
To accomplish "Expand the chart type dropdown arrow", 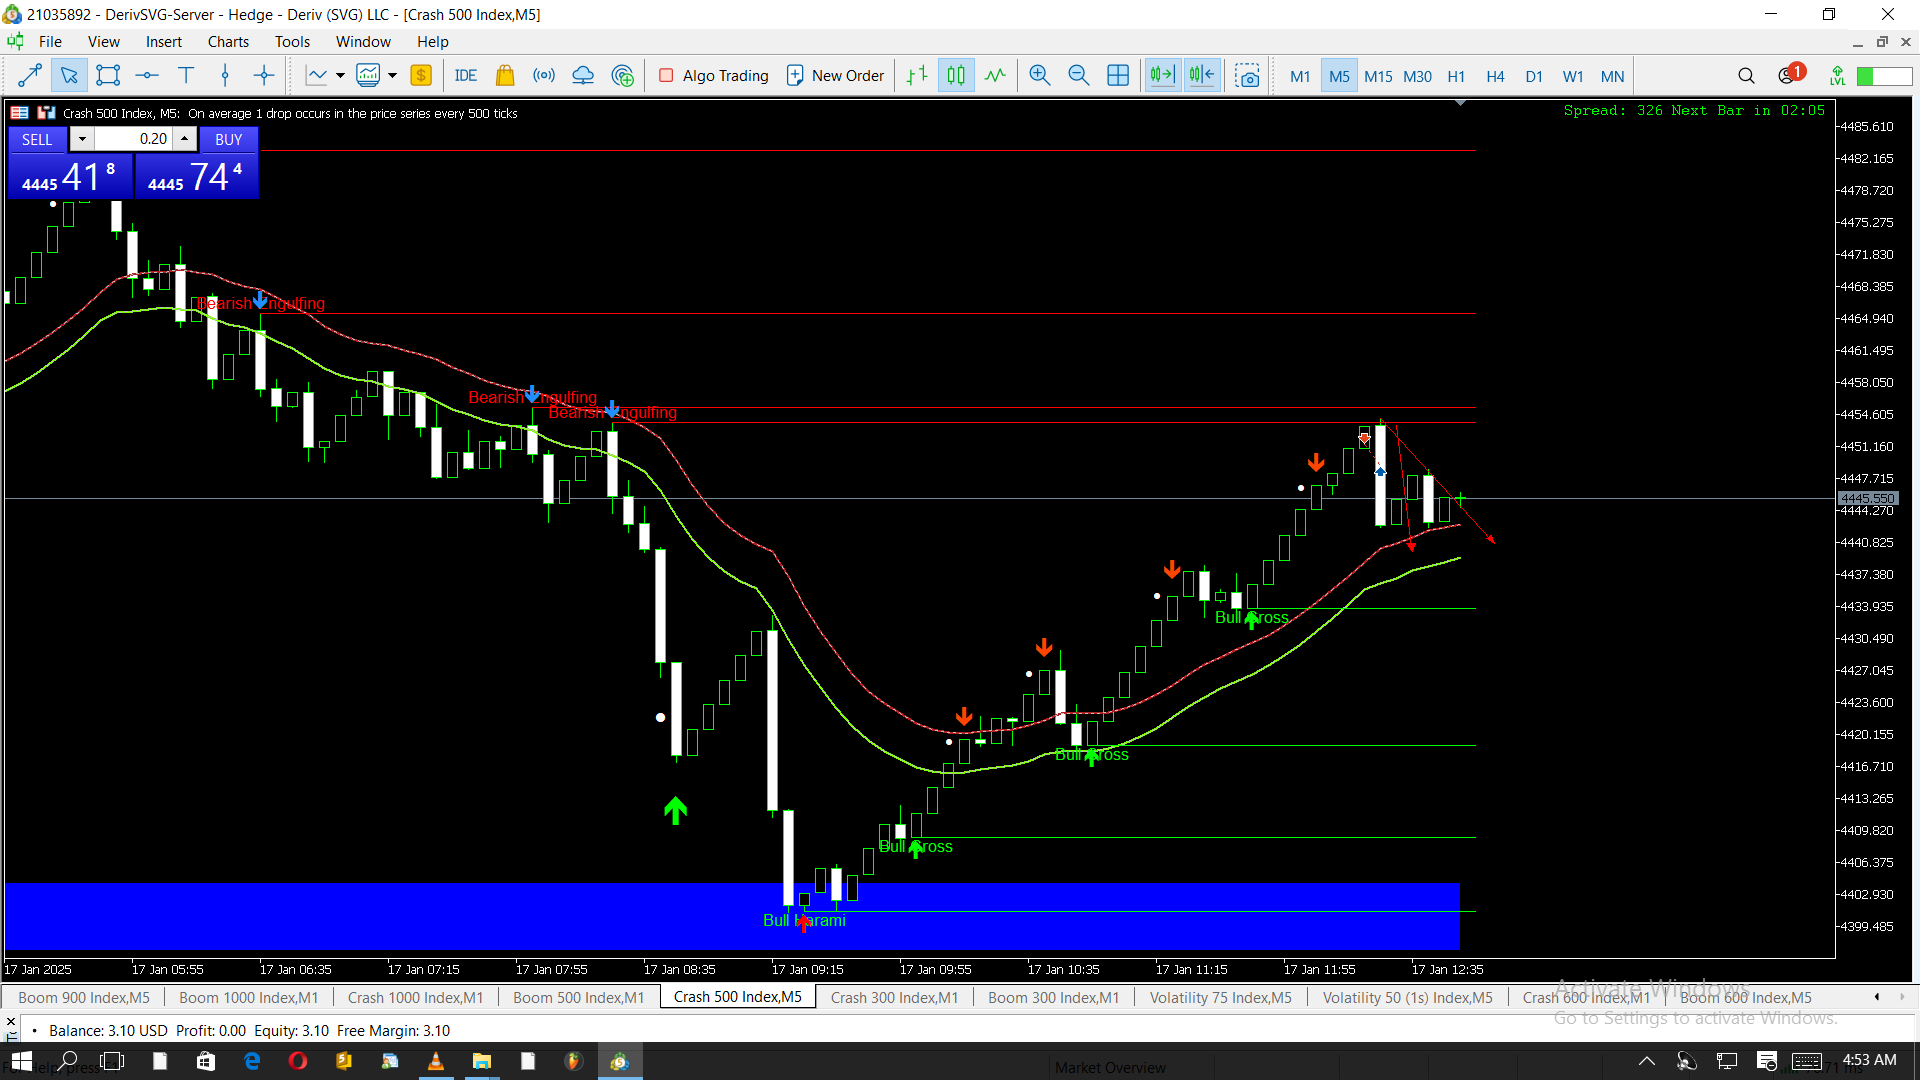I will pos(340,75).
